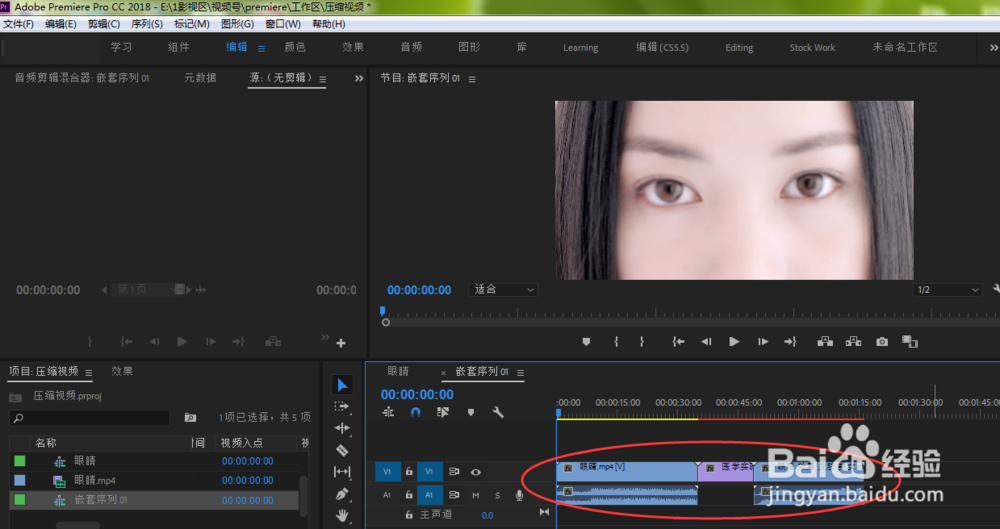This screenshot has width=1000, height=529.
Task: Solo the A1 audio track
Action: click(x=497, y=495)
